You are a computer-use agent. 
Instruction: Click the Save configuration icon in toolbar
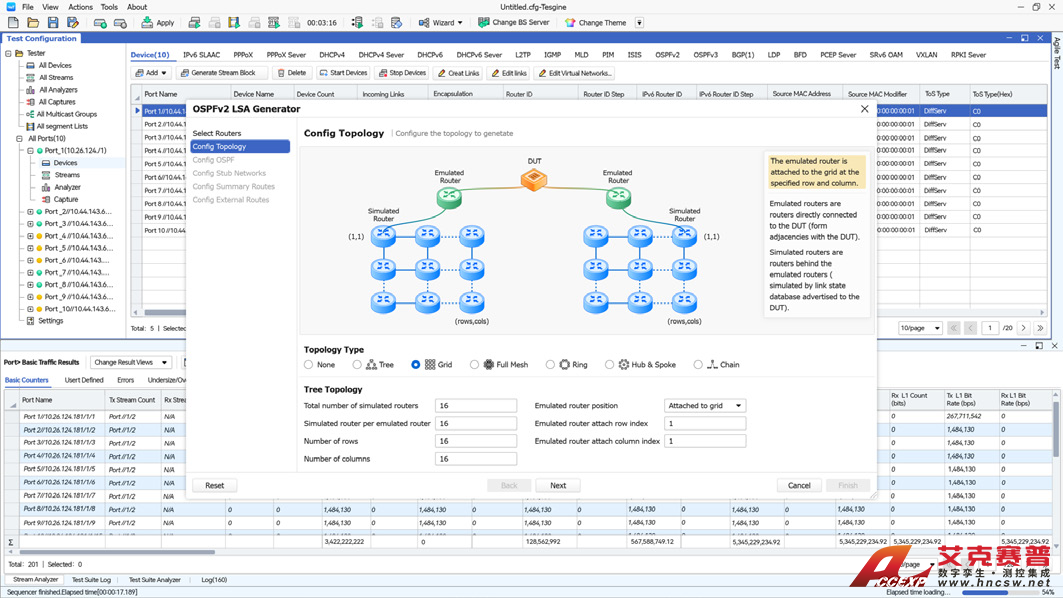pyautogui.click(x=53, y=22)
